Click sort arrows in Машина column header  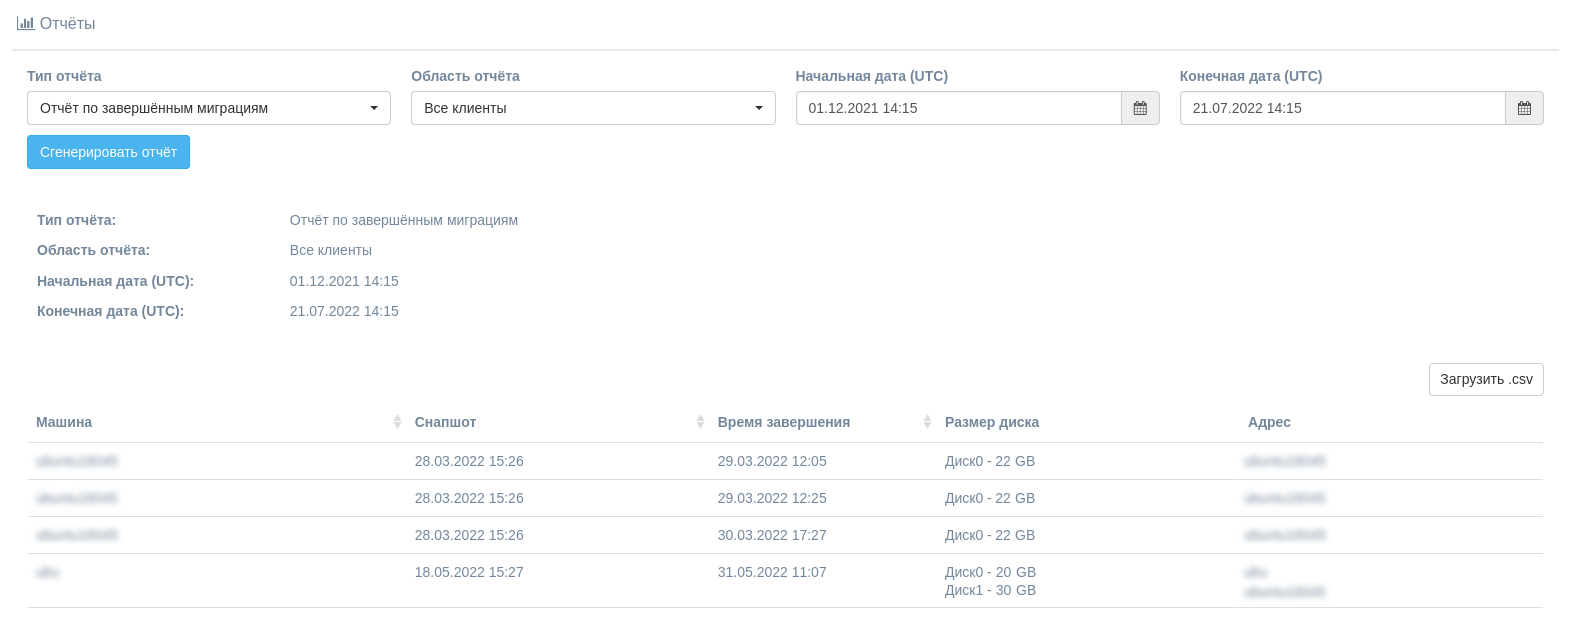[397, 422]
